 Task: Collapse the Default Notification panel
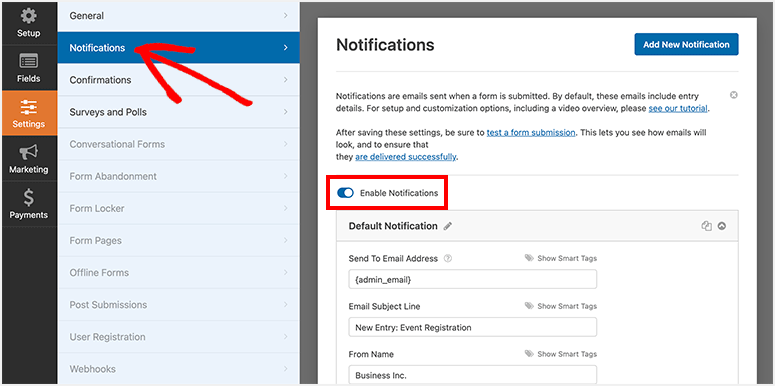tap(722, 226)
